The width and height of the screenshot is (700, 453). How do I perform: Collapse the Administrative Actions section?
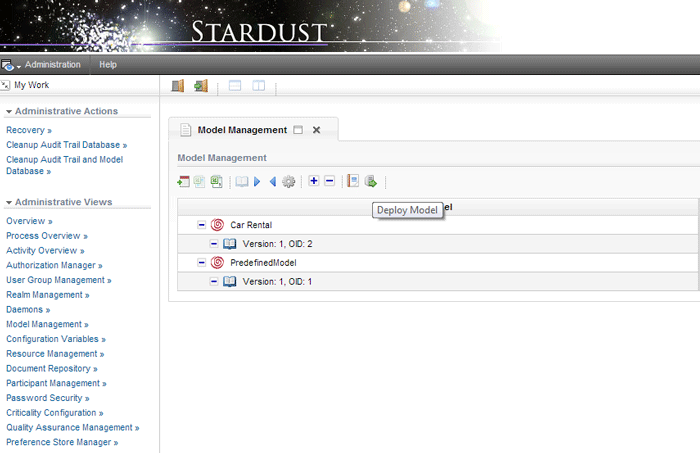point(9,112)
